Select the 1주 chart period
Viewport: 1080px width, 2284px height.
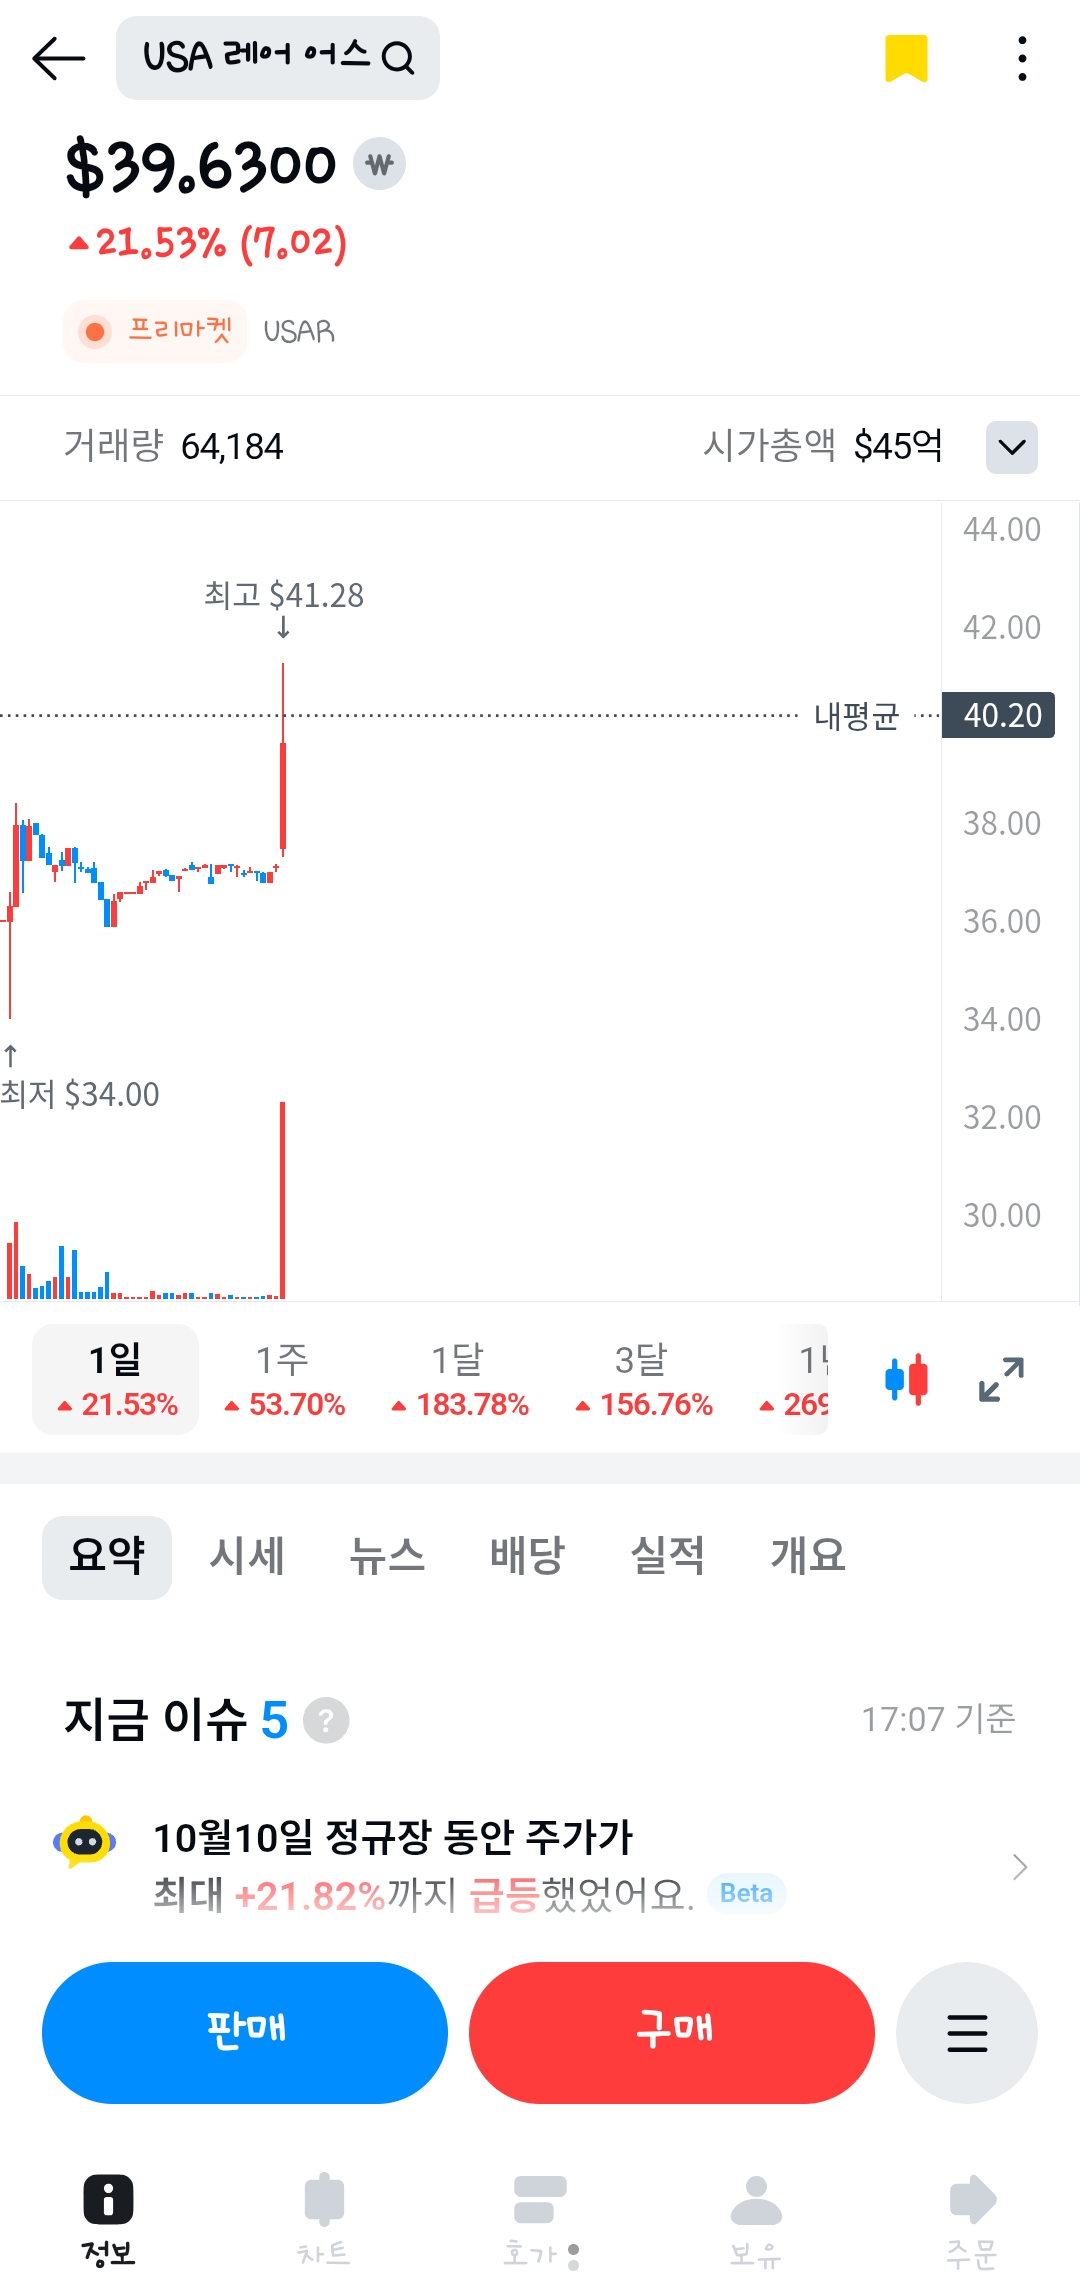coord(284,1380)
